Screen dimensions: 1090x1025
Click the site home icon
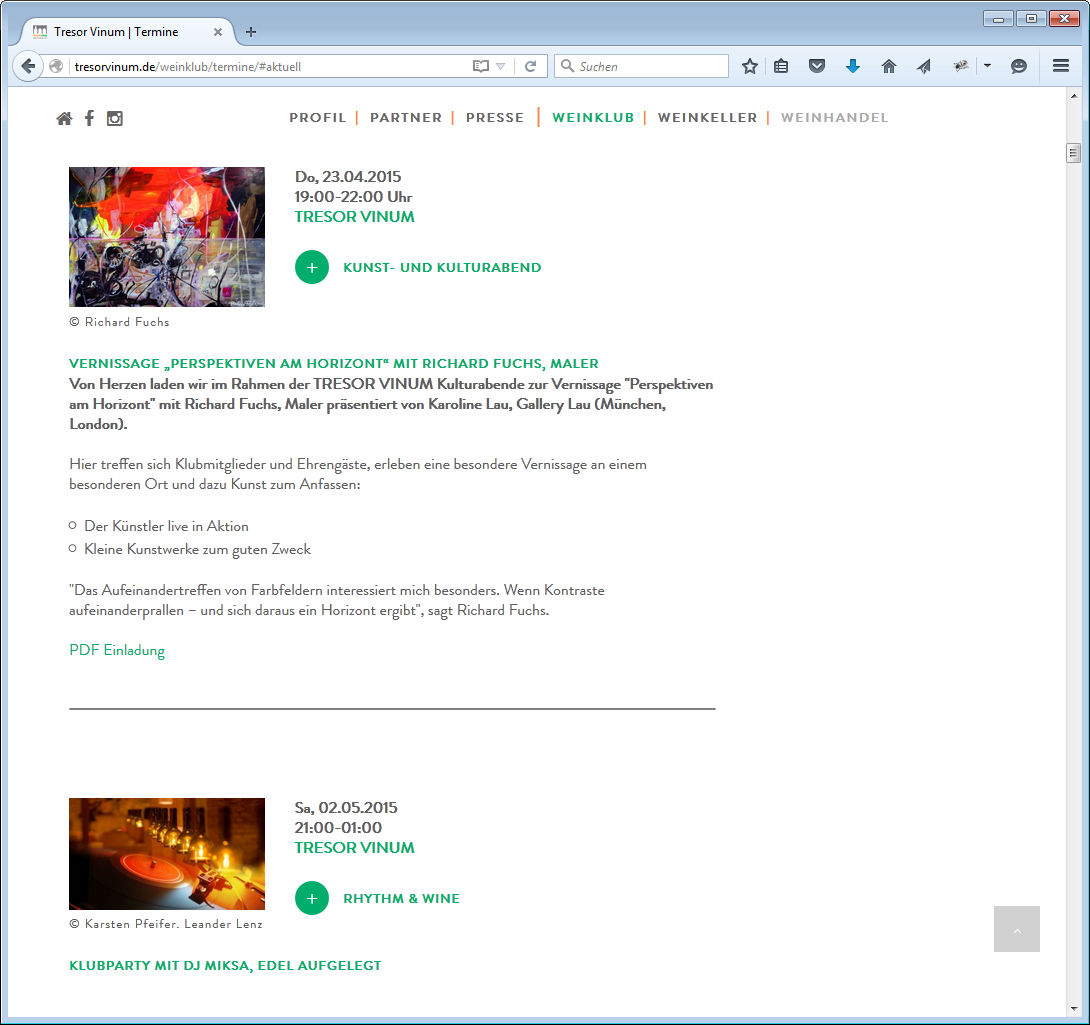coord(64,118)
